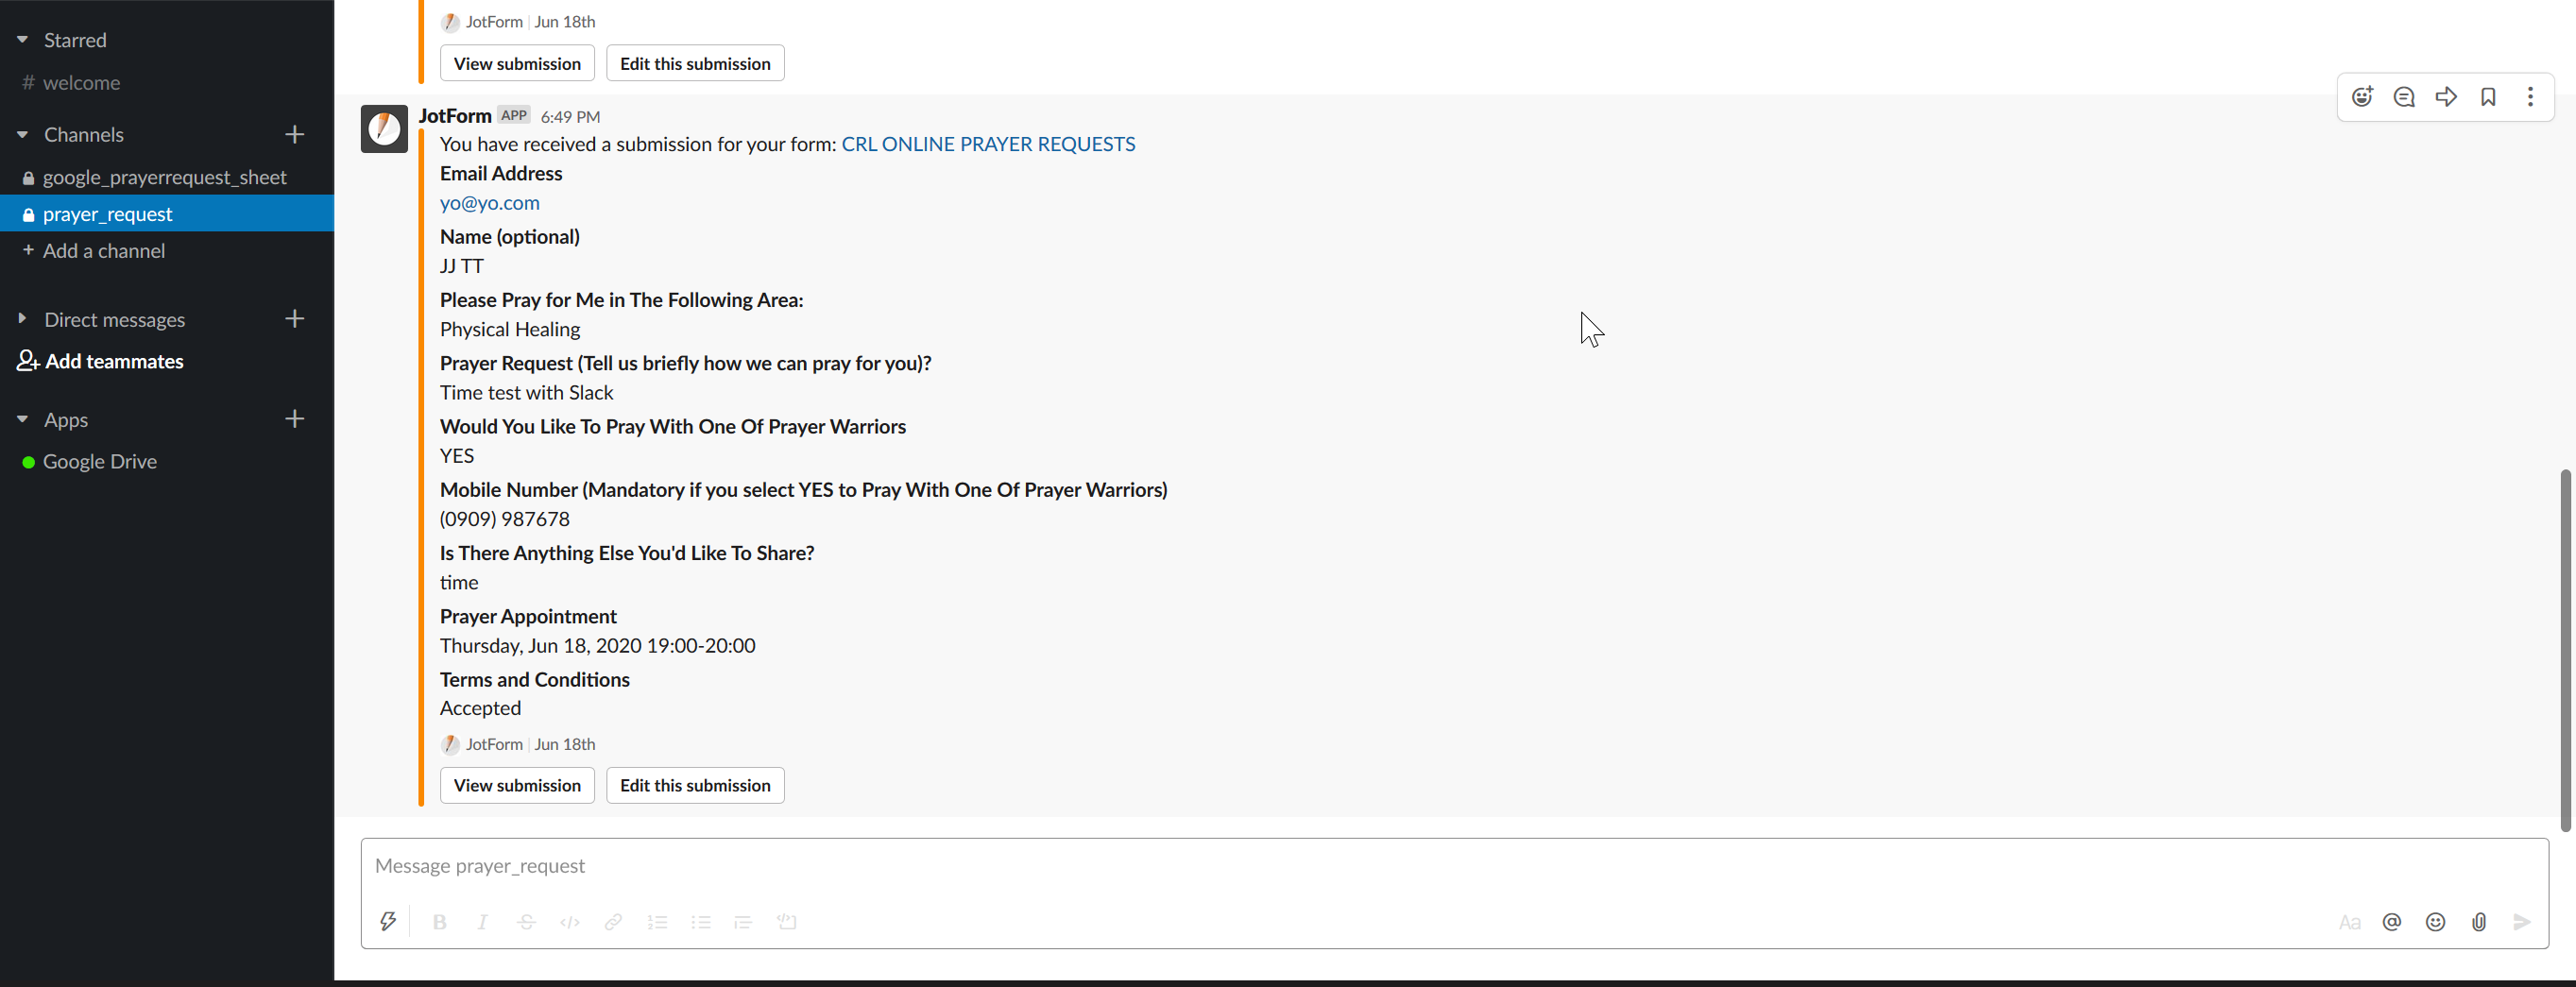Viewport: 2576px width, 987px height.
Task: Open the emoji picker in composer
Action: tap(2435, 922)
